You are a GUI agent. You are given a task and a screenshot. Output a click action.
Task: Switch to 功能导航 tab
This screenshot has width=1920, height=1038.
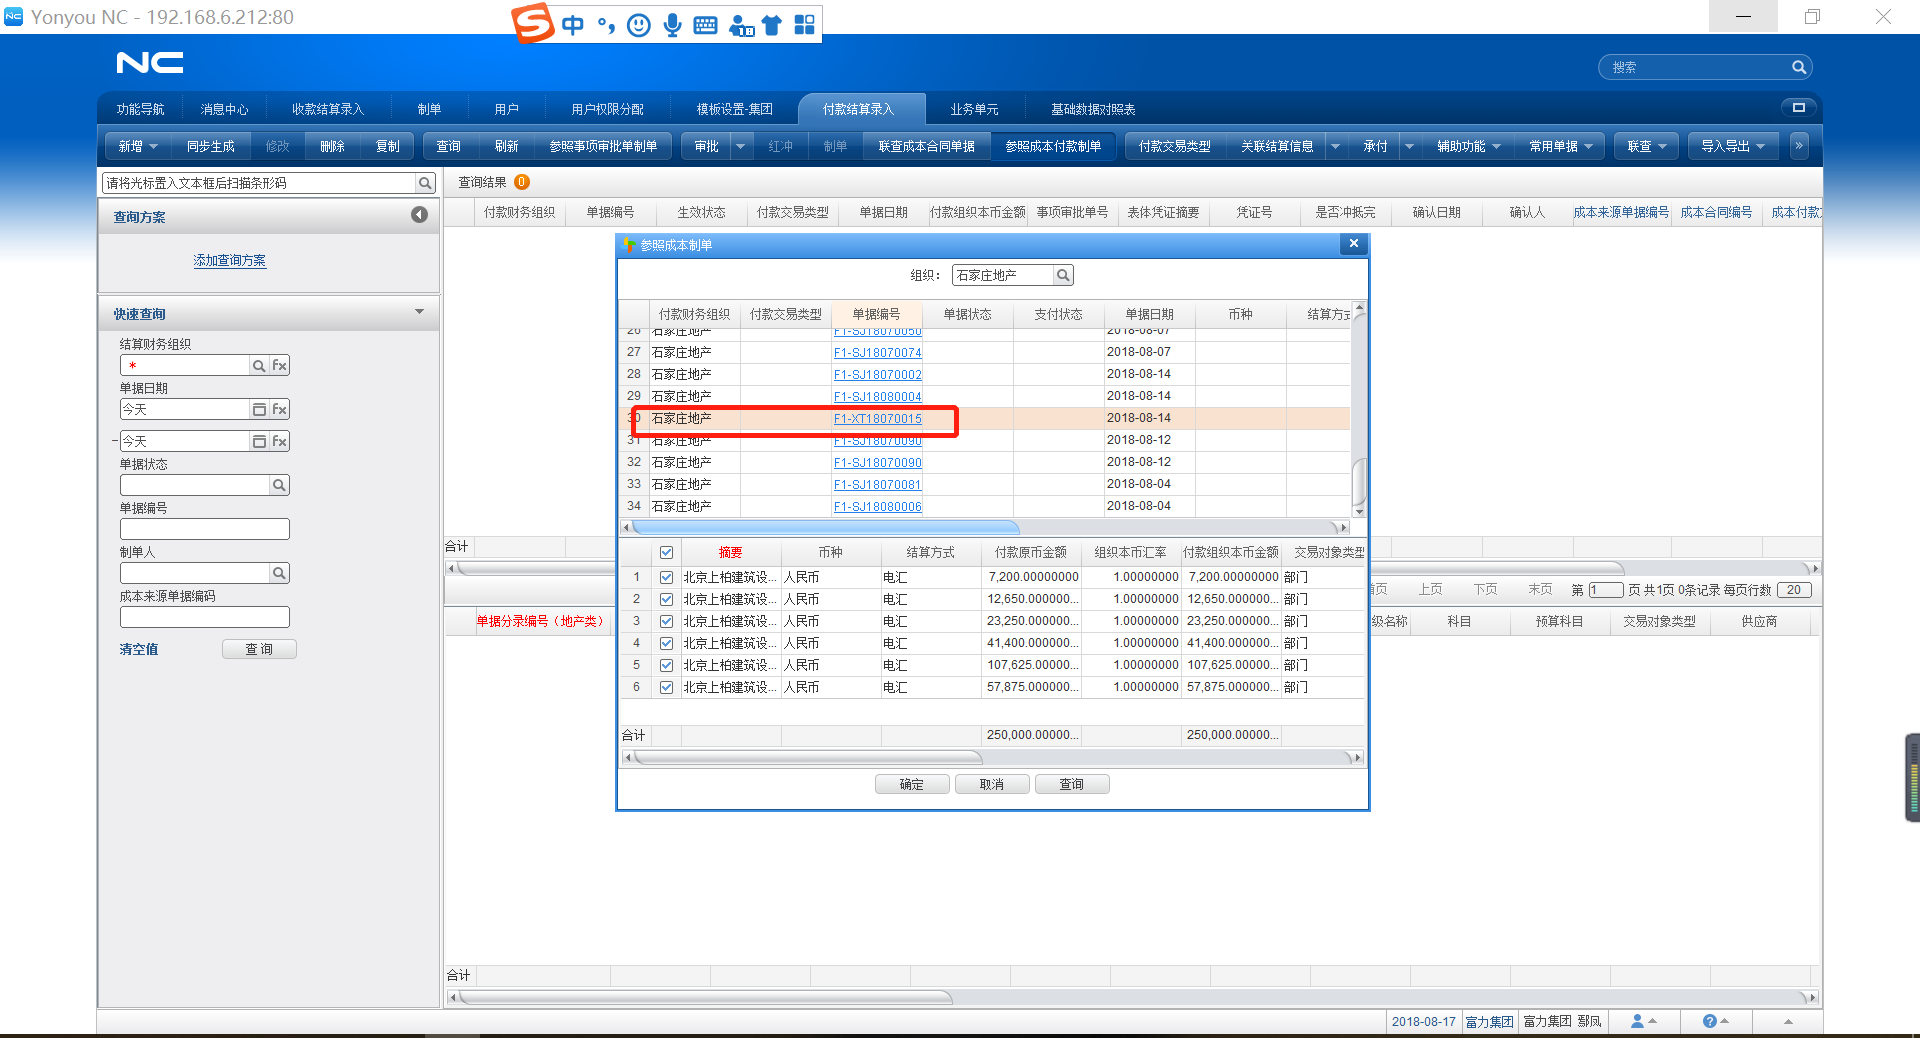pos(140,109)
